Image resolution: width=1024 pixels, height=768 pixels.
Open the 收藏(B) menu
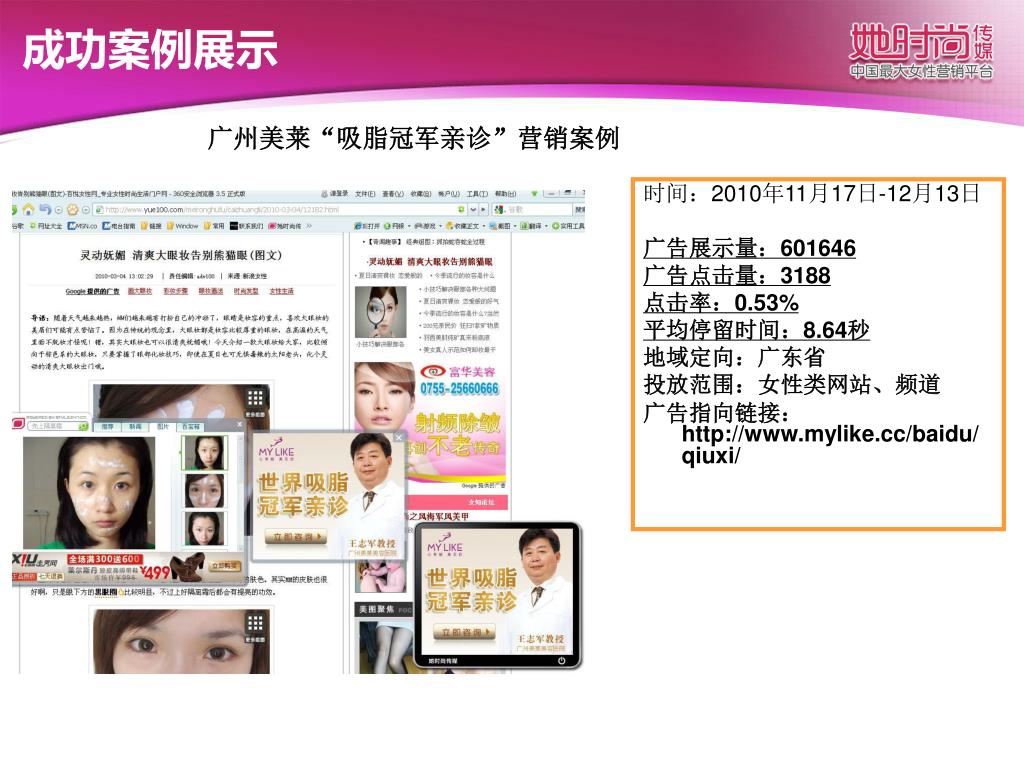click(x=421, y=194)
